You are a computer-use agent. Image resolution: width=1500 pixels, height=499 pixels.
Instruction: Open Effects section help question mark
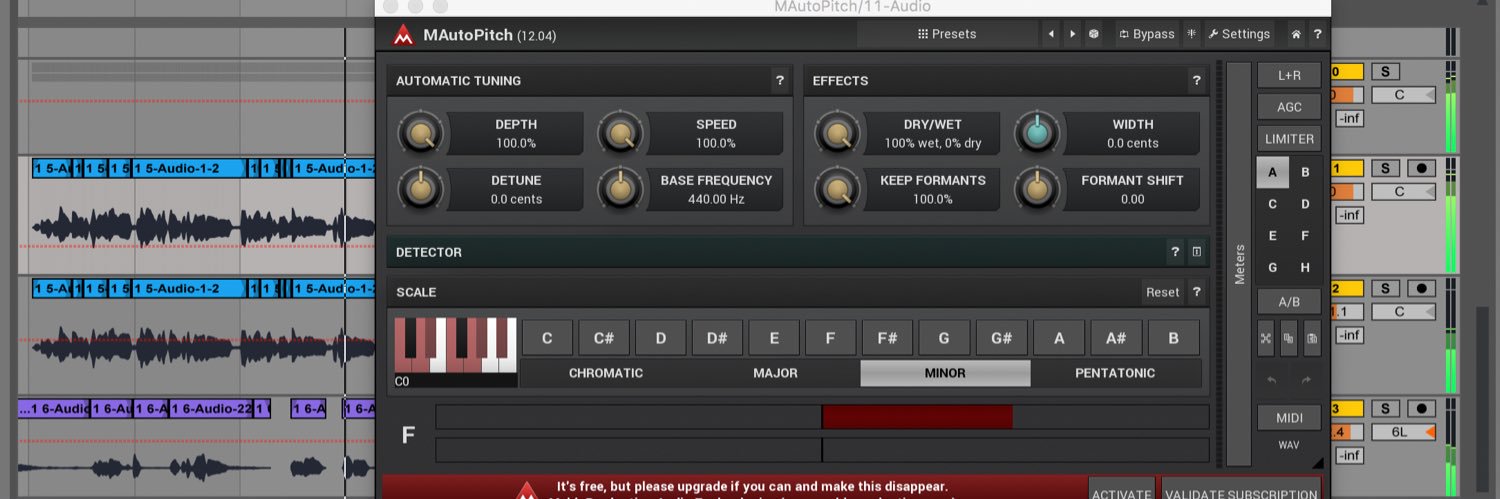click(x=1196, y=81)
